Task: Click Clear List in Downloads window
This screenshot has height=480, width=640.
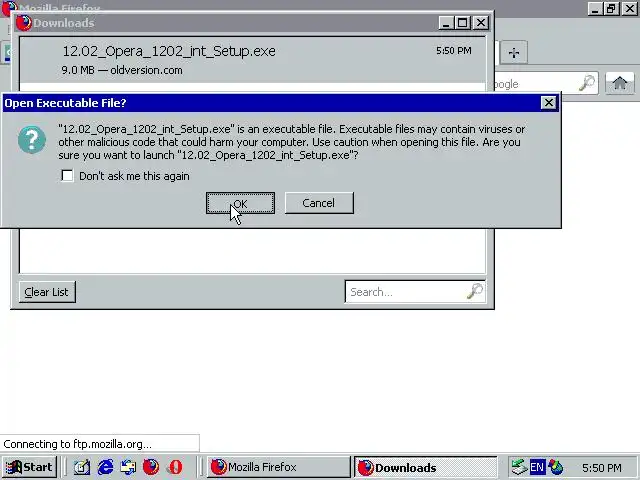Action: pyautogui.click(x=47, y=292)
